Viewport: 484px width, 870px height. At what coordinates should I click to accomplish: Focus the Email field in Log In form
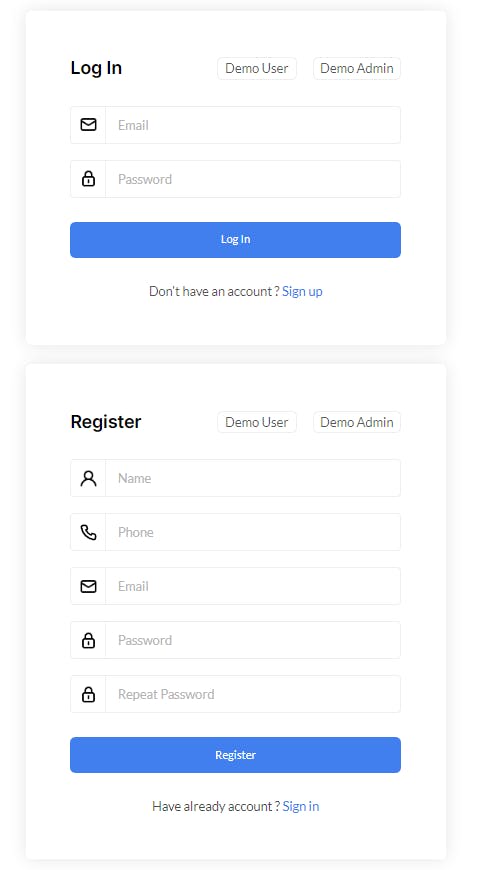253,125
